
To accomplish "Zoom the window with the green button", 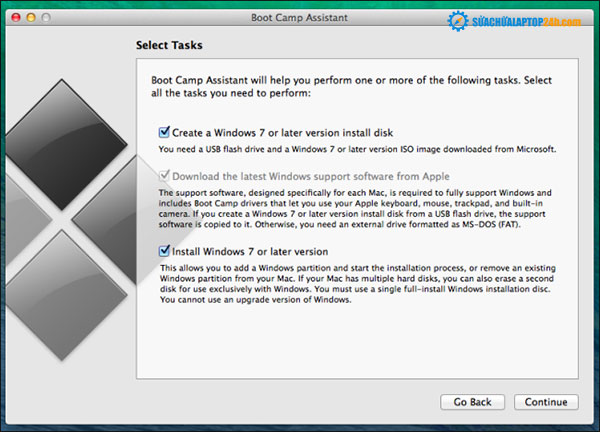I will pos(47,18).
